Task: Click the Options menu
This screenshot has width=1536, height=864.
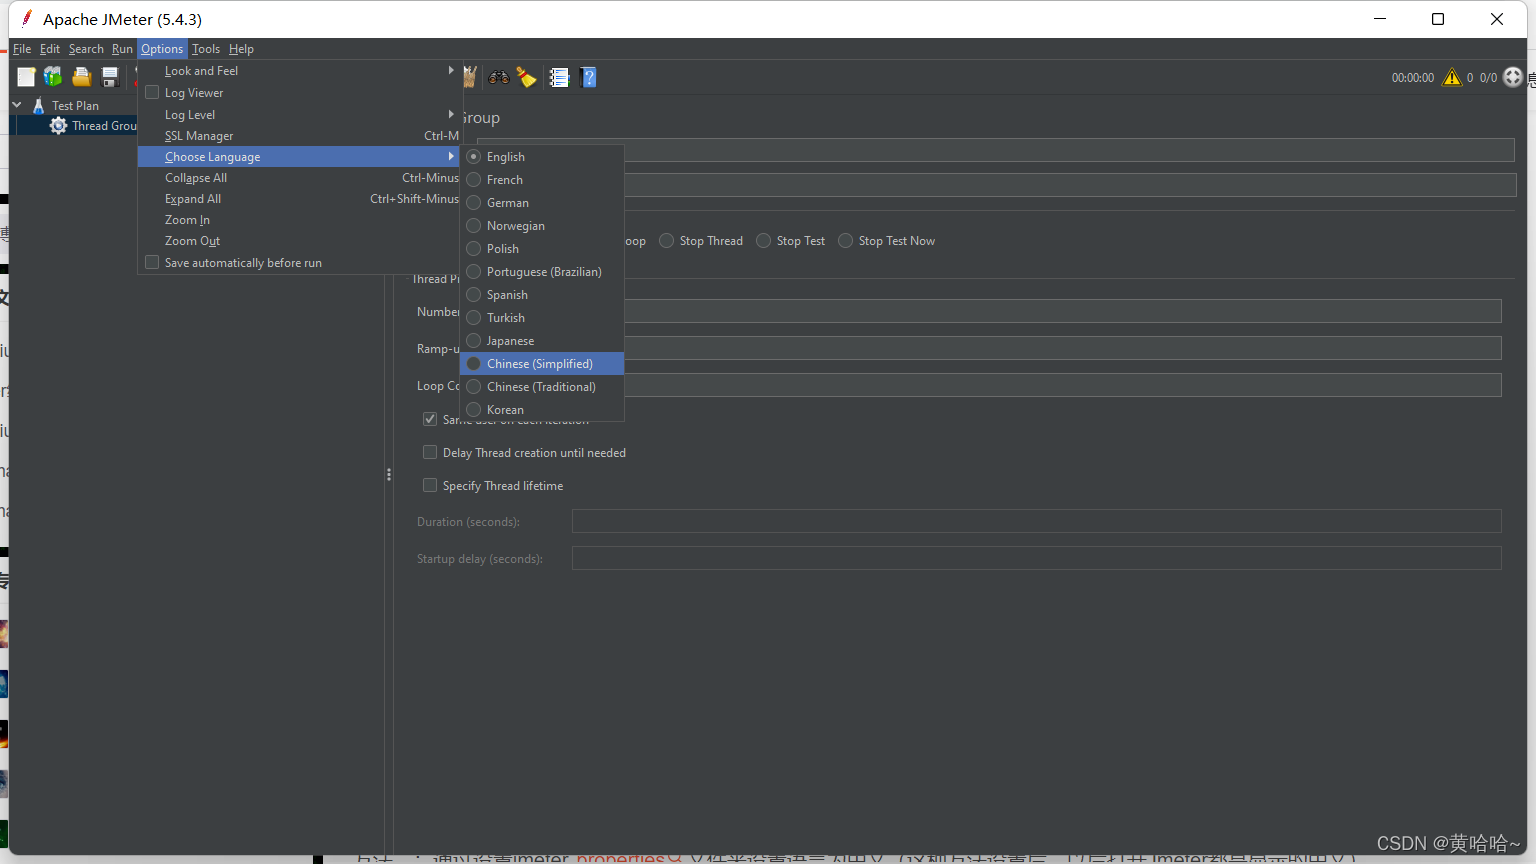Action: point(162,48)
